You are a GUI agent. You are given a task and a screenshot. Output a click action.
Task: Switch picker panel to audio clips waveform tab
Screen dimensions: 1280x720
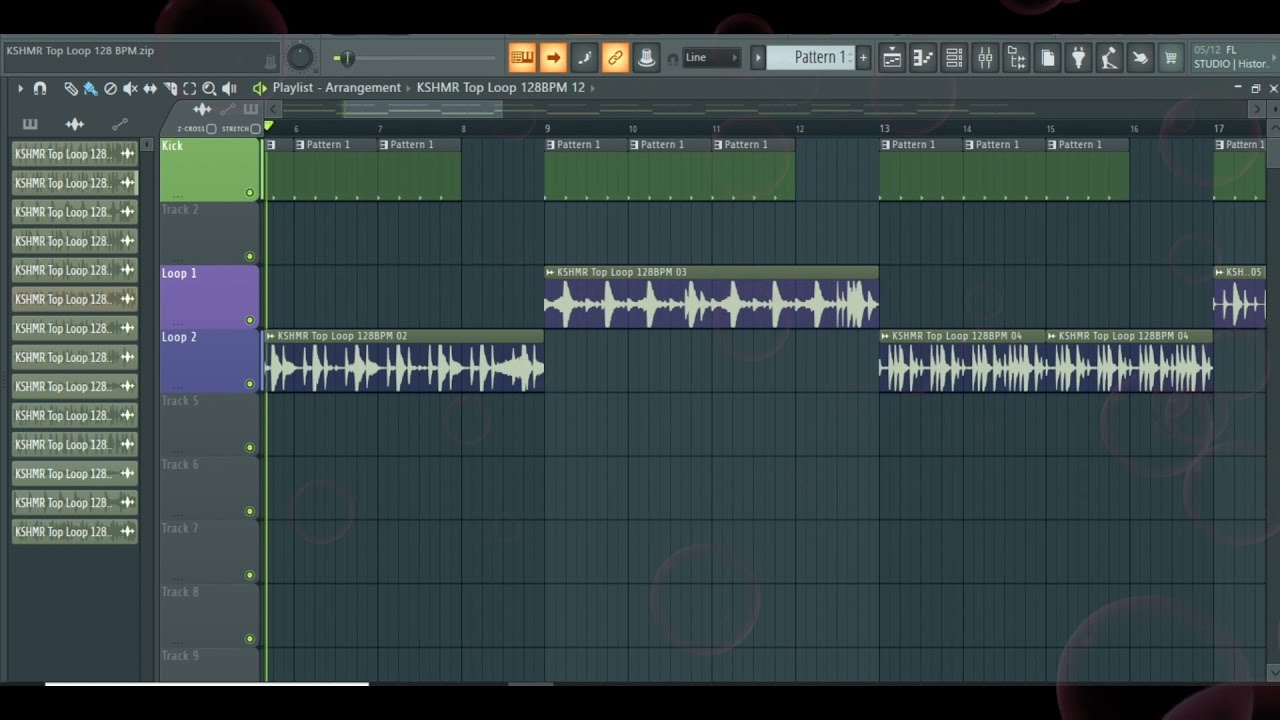tap(75, 124)
